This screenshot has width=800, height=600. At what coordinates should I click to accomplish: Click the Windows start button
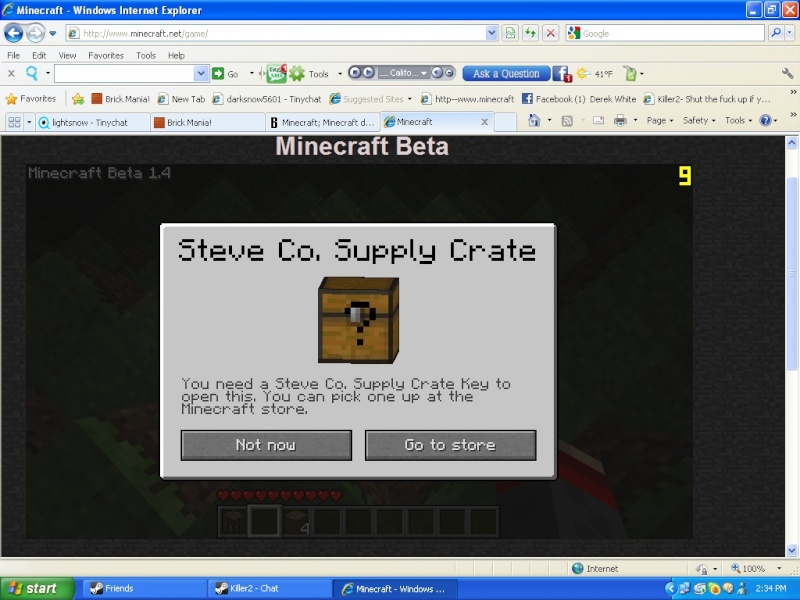37,589
